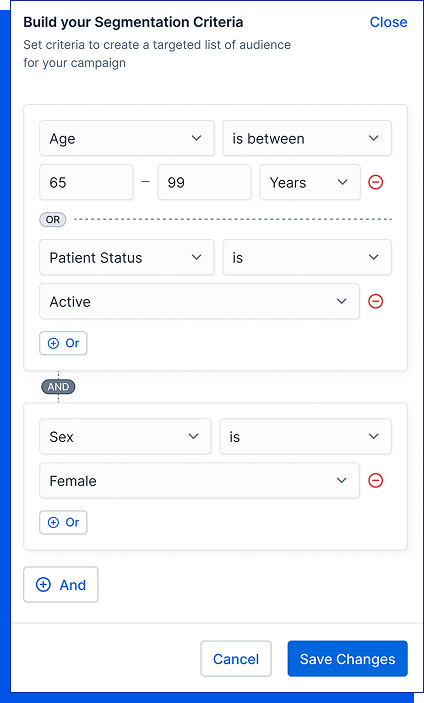Delete the Sex Female criteria row
424x703 pixels.
click(x=376, y=481)
